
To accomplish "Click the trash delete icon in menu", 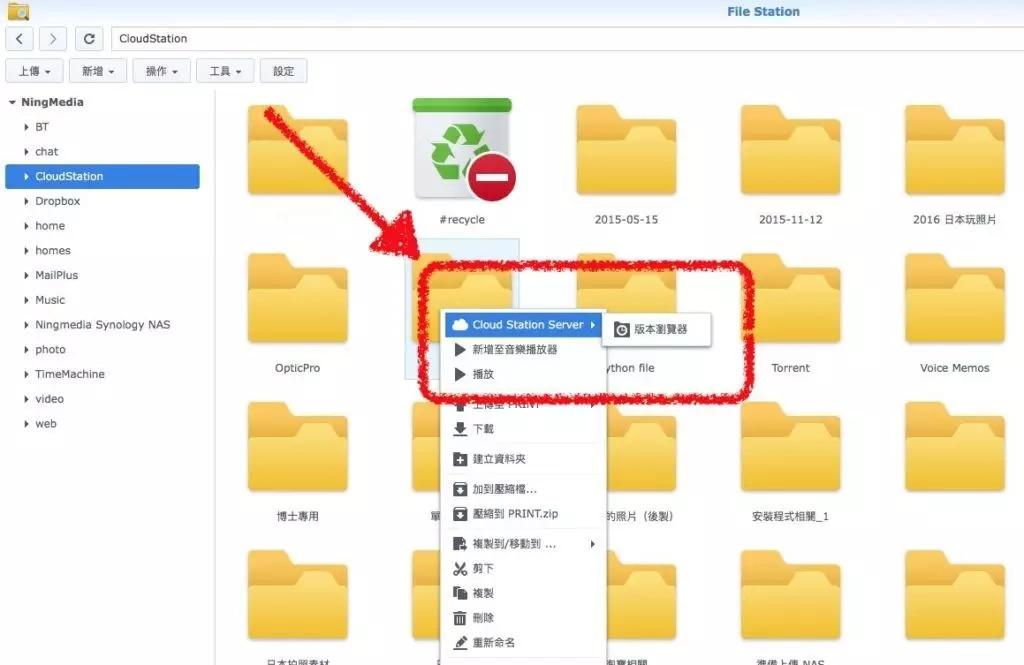I will point(460,618).
